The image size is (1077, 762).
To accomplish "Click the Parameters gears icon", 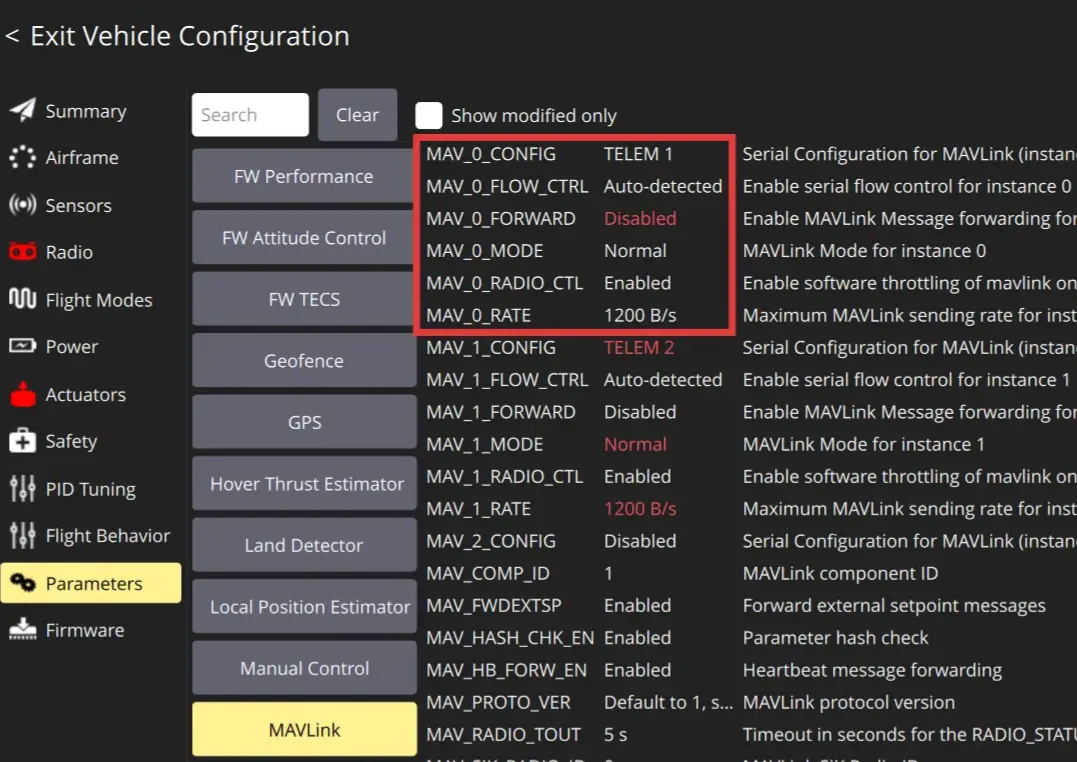I will [x=22, y=583].
